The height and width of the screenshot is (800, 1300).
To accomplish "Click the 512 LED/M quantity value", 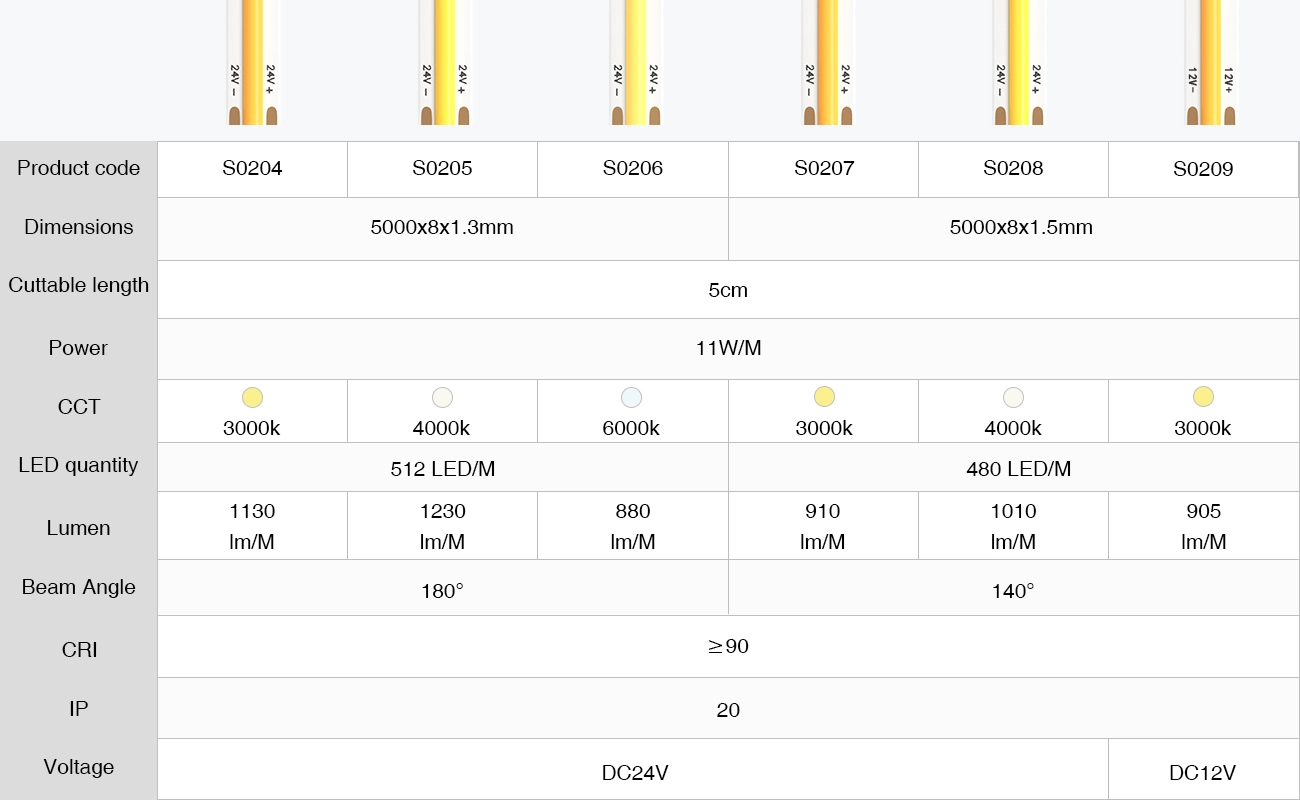I will pyautogui.click(x=442, y=469).
